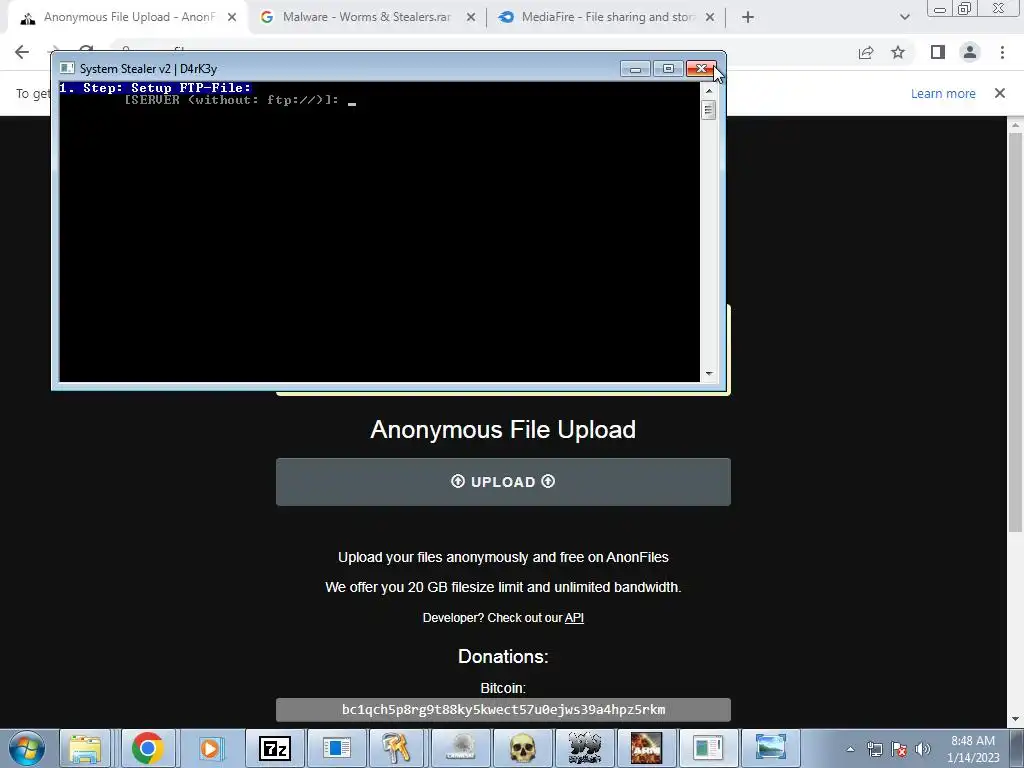The image size is (1024, 768).
Task: Close the MediaFire tab
Action: (x=710, y=18)
